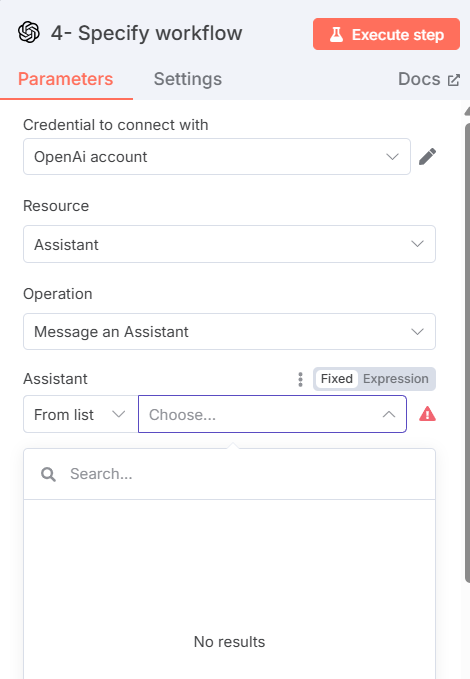This screenshot has height=679, width=470.
Task: Collapse the Choose... assistant dropdown
Action: point(272,414)
